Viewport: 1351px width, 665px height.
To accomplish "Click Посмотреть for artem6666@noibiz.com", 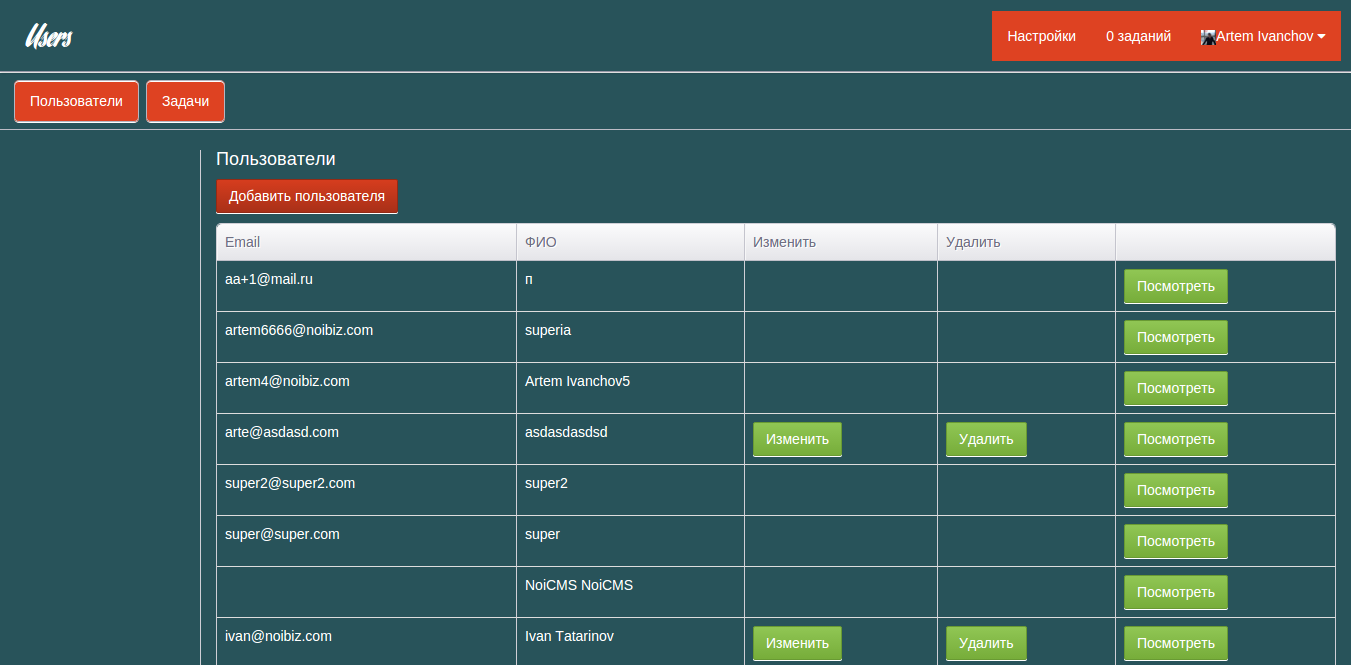I will 1176,337.
